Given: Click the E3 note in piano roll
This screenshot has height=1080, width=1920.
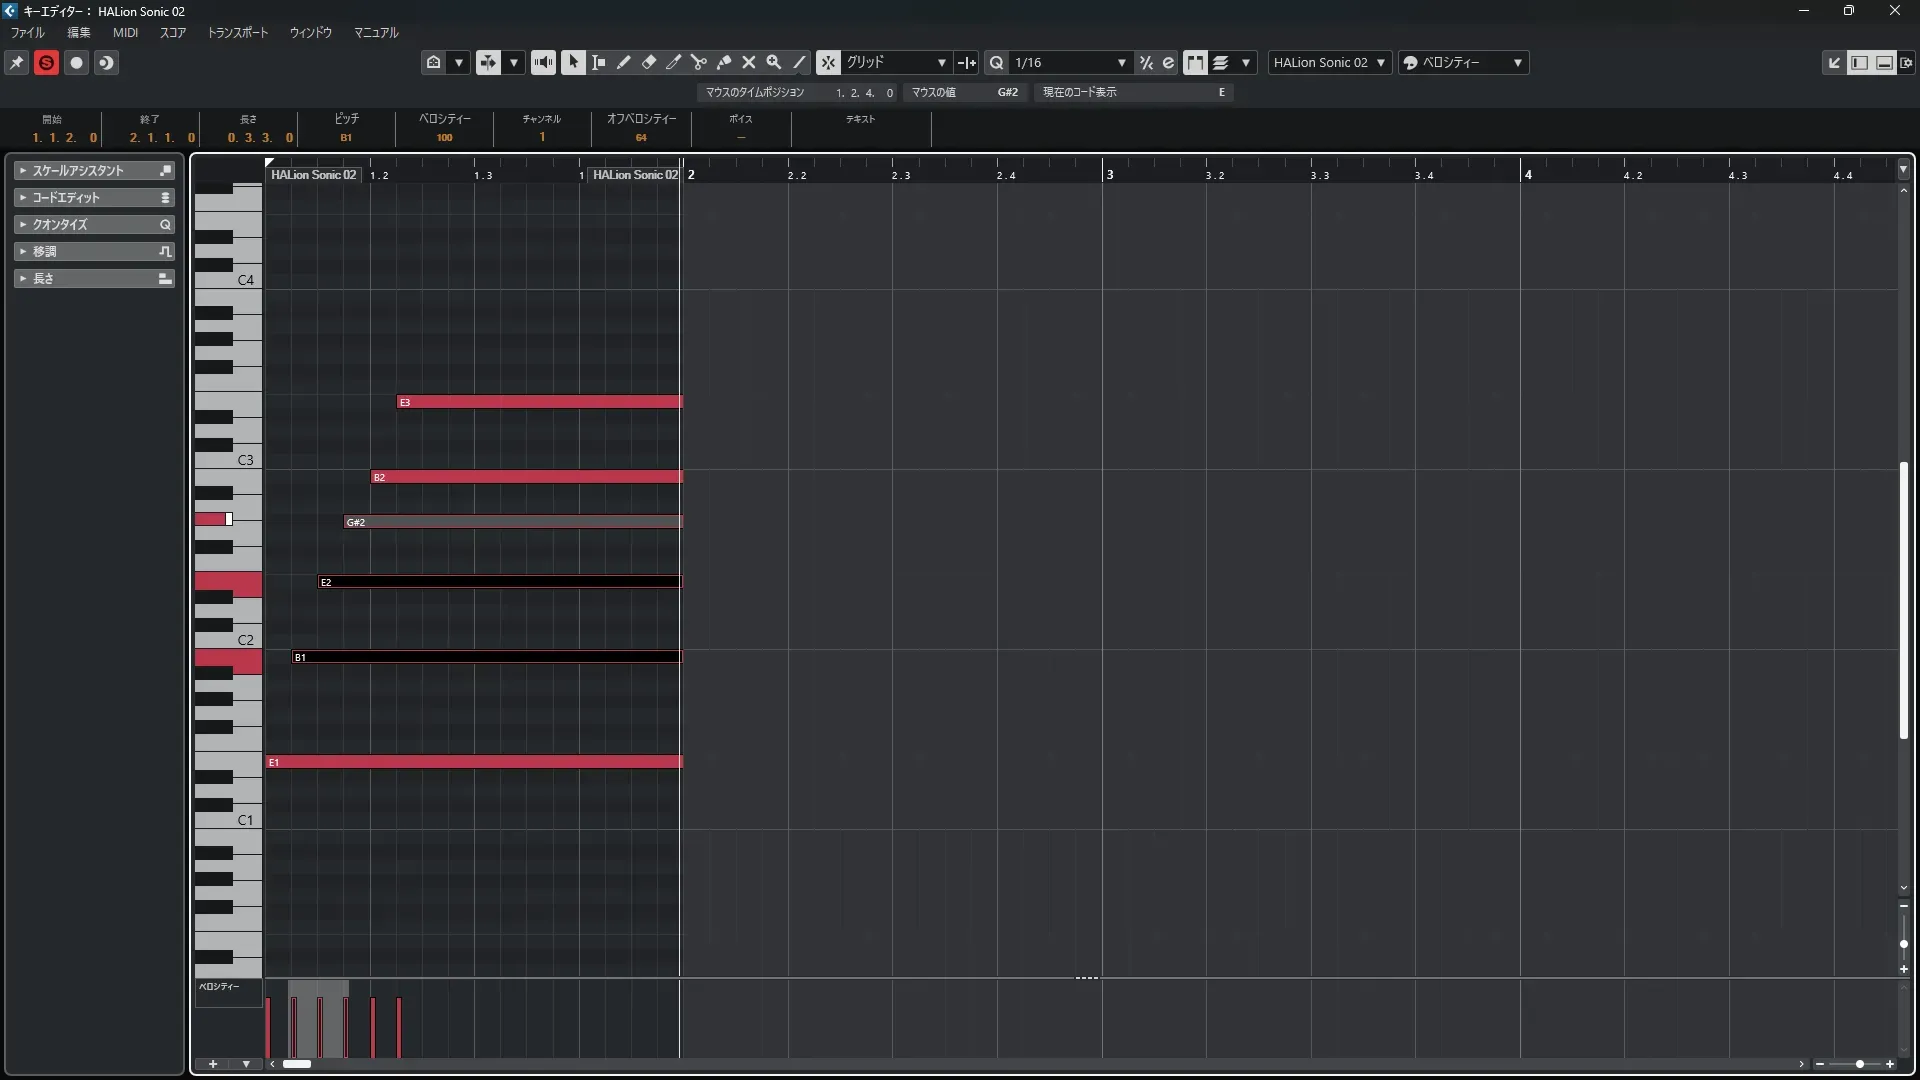Looking at the screenshot, I should pyautogui.click(x=540, y=402).
